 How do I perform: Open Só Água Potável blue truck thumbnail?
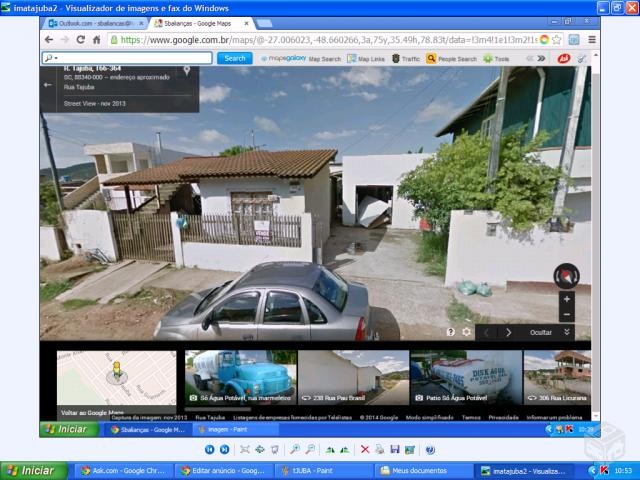(x=241, y=378)
